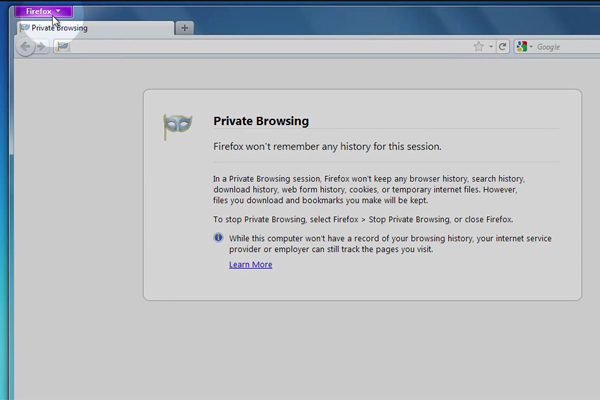The height and width of the screenshot is (400, 600).
Task: Click the Private Browsing heading text
Action: tap(261, 121)
